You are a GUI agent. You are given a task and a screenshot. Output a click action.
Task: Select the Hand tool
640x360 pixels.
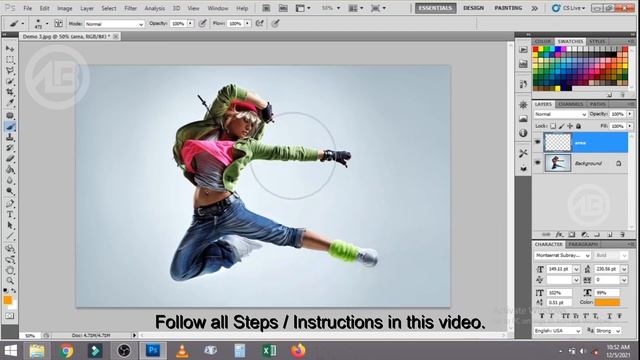pyautogui.click(x=10, y=270)
